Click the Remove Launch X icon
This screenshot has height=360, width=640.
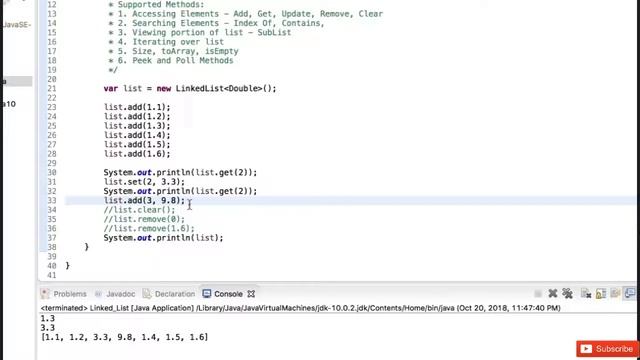point(553,293)
